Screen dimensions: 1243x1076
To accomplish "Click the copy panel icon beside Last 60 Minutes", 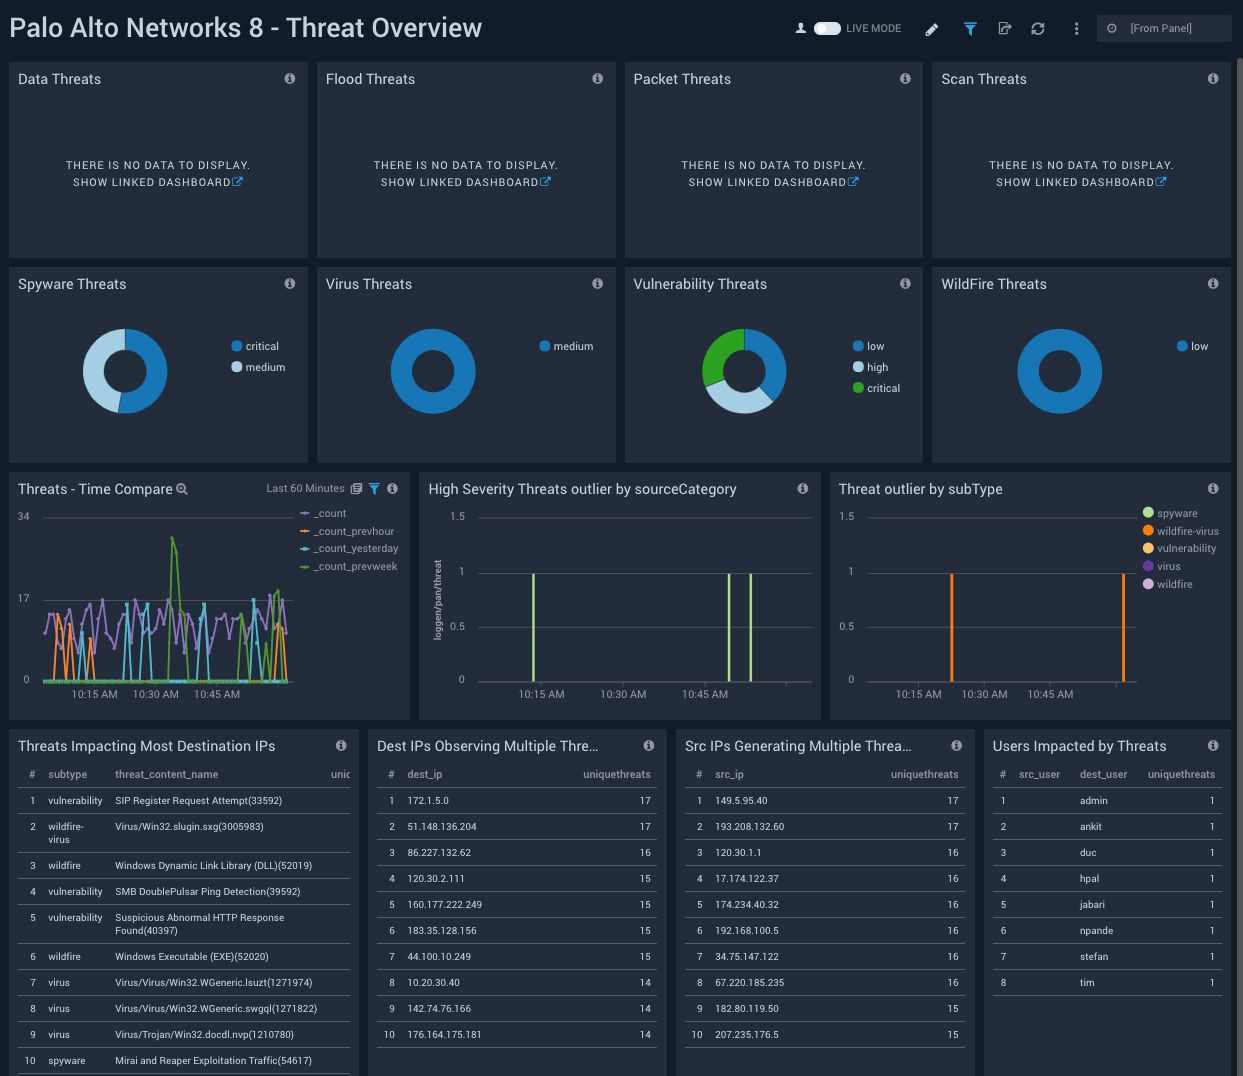I will [356, 488].
